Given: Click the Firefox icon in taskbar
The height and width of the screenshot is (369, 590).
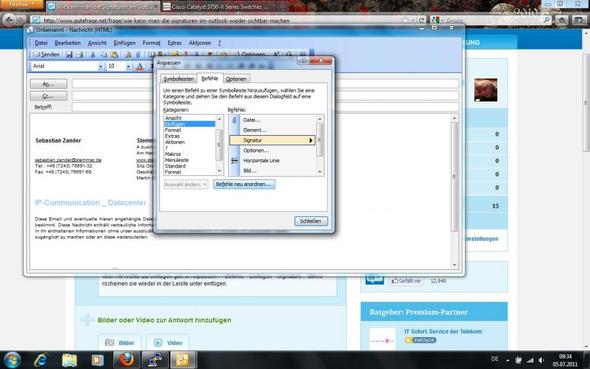Looking at the screenshot, I should (126, 360).
